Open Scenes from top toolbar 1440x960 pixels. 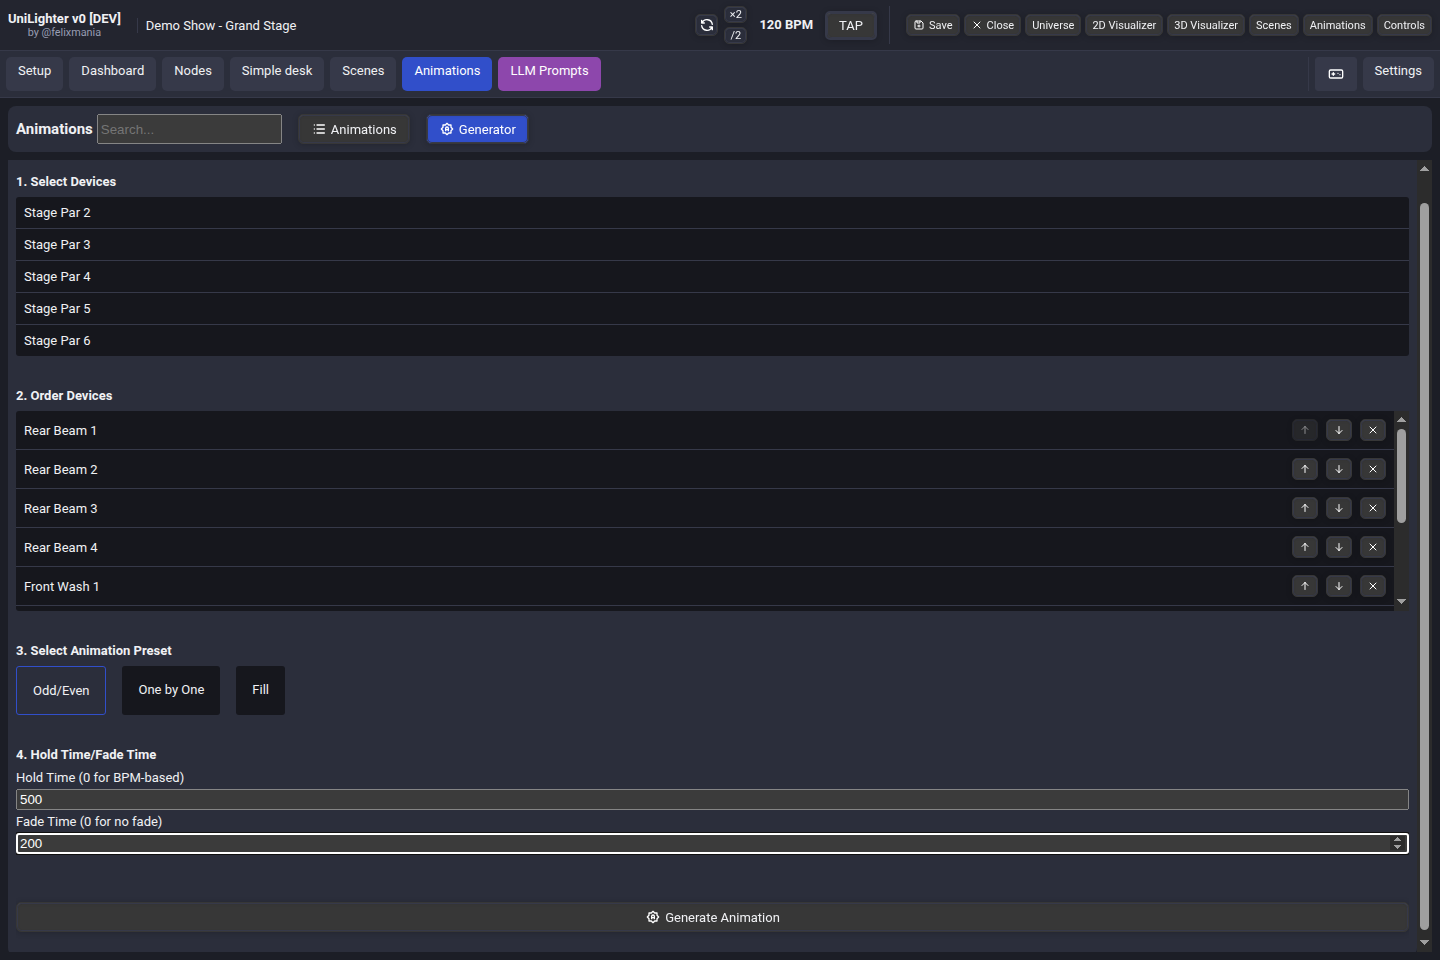(1274, 25)
